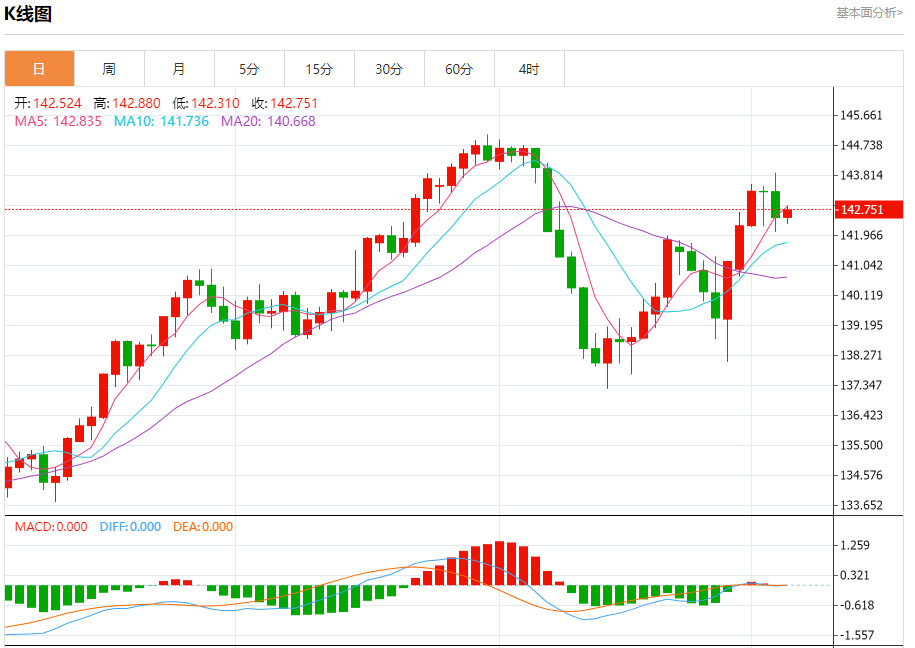Click the DEA value label

click(202, 527)
